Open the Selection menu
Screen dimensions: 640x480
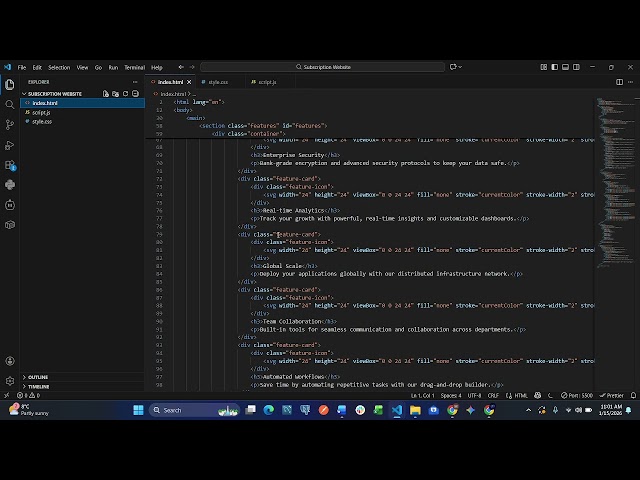tap(59, 67)
